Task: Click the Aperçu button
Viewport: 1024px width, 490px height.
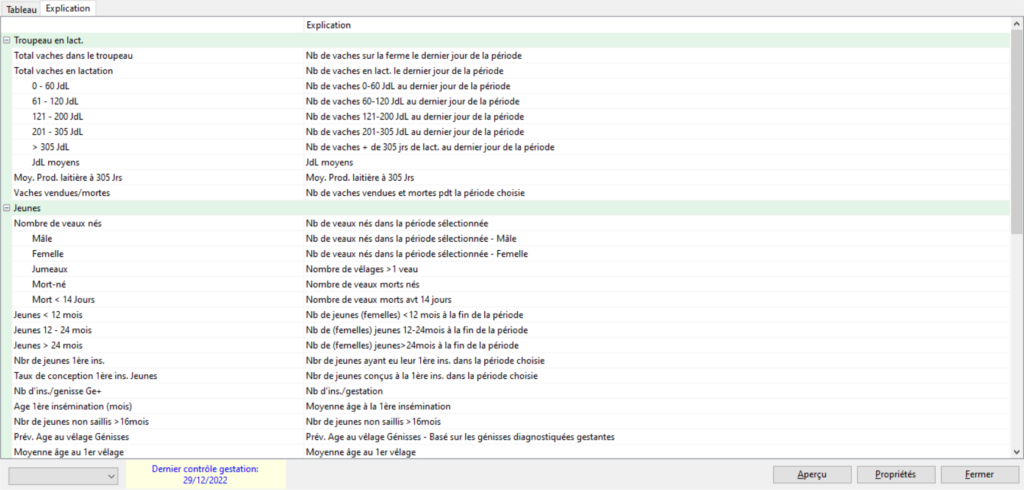Action: [811, 474]
